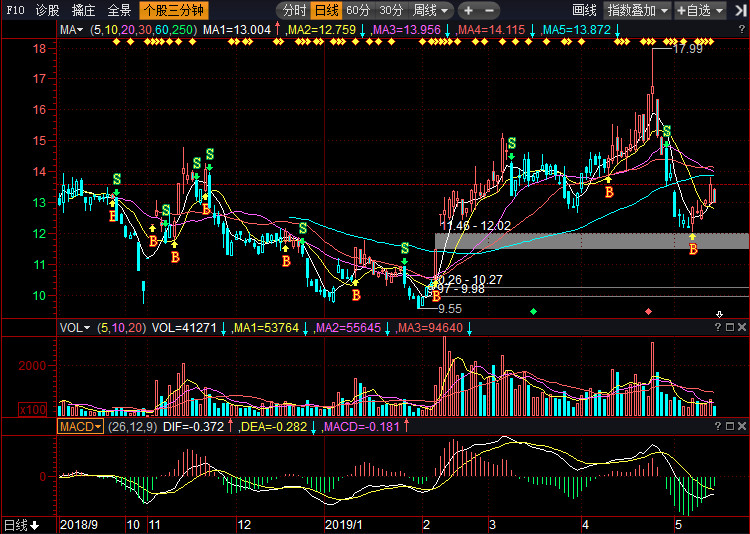Click the 画线 drawing tools button
The height and width of the screenshot is (534, 750).
(584, 11)
